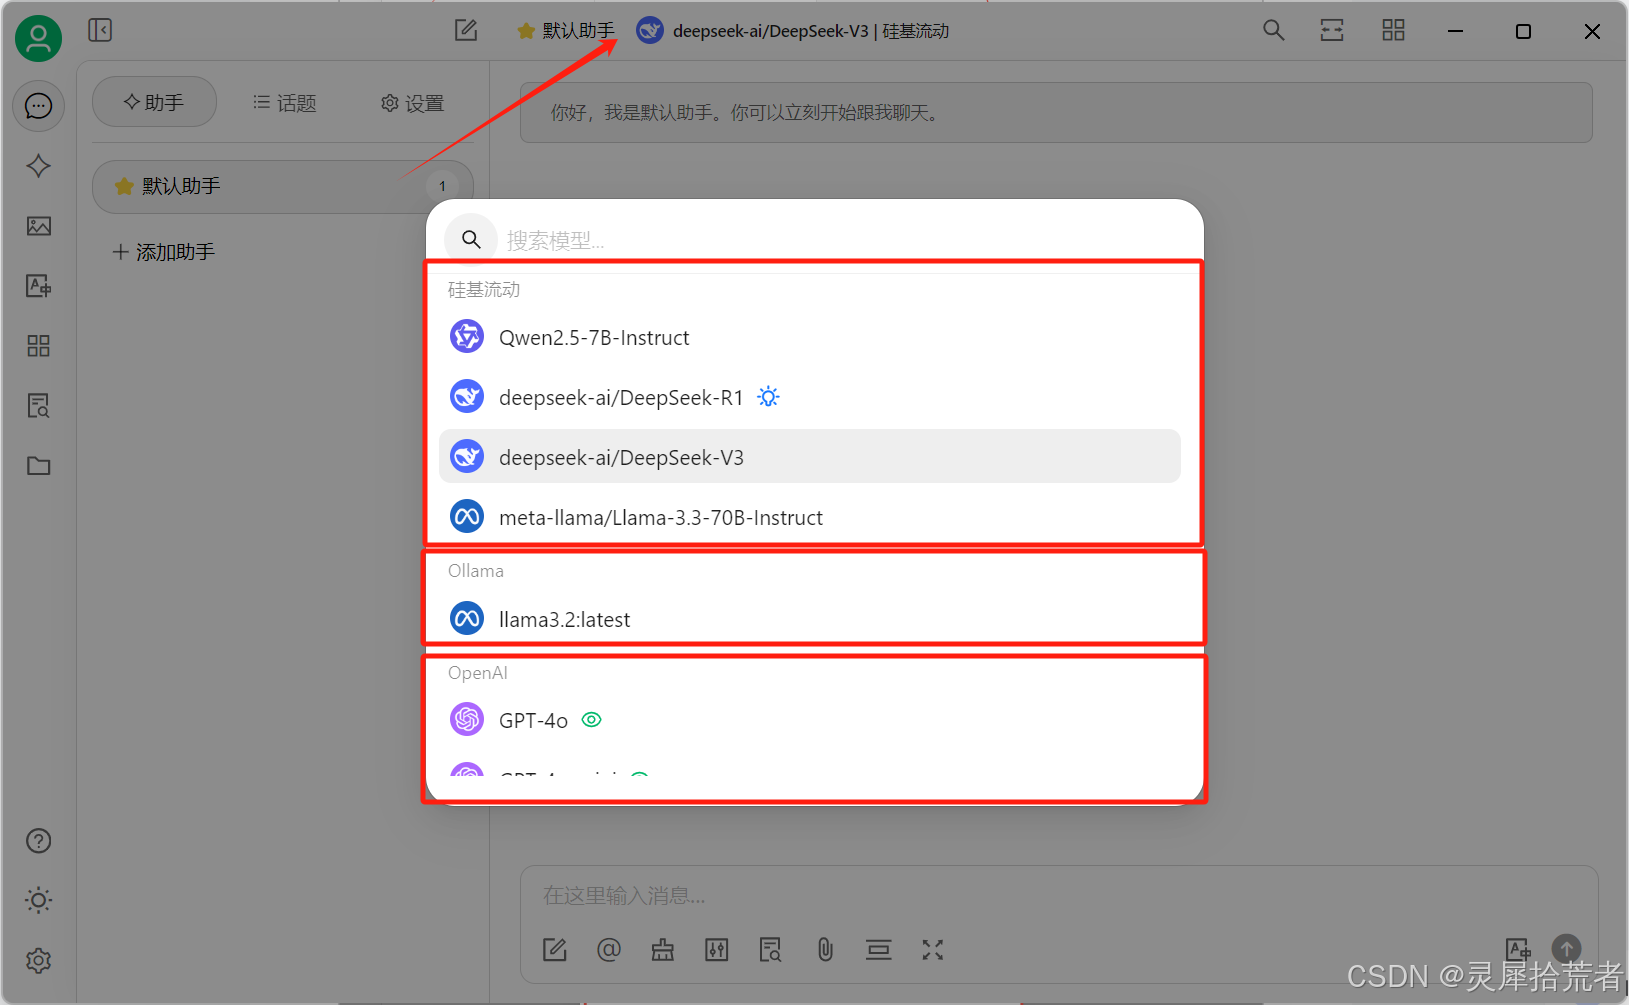Select Qwen2.5-7B-Instruct model
The height and width of the screenshot is (1005, 1629).
click(x=810, y=337)
